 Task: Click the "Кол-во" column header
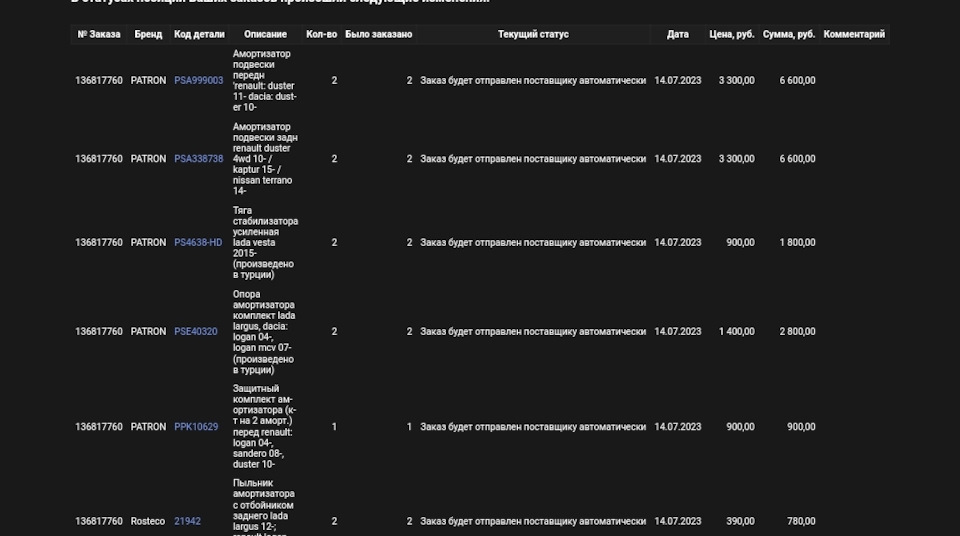coord(321,34)
